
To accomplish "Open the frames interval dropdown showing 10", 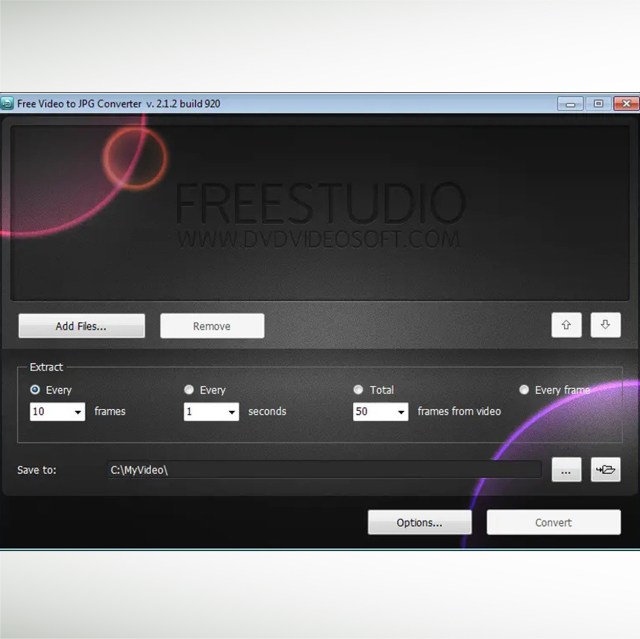I will pyautogui.click(x=57, y=412).
